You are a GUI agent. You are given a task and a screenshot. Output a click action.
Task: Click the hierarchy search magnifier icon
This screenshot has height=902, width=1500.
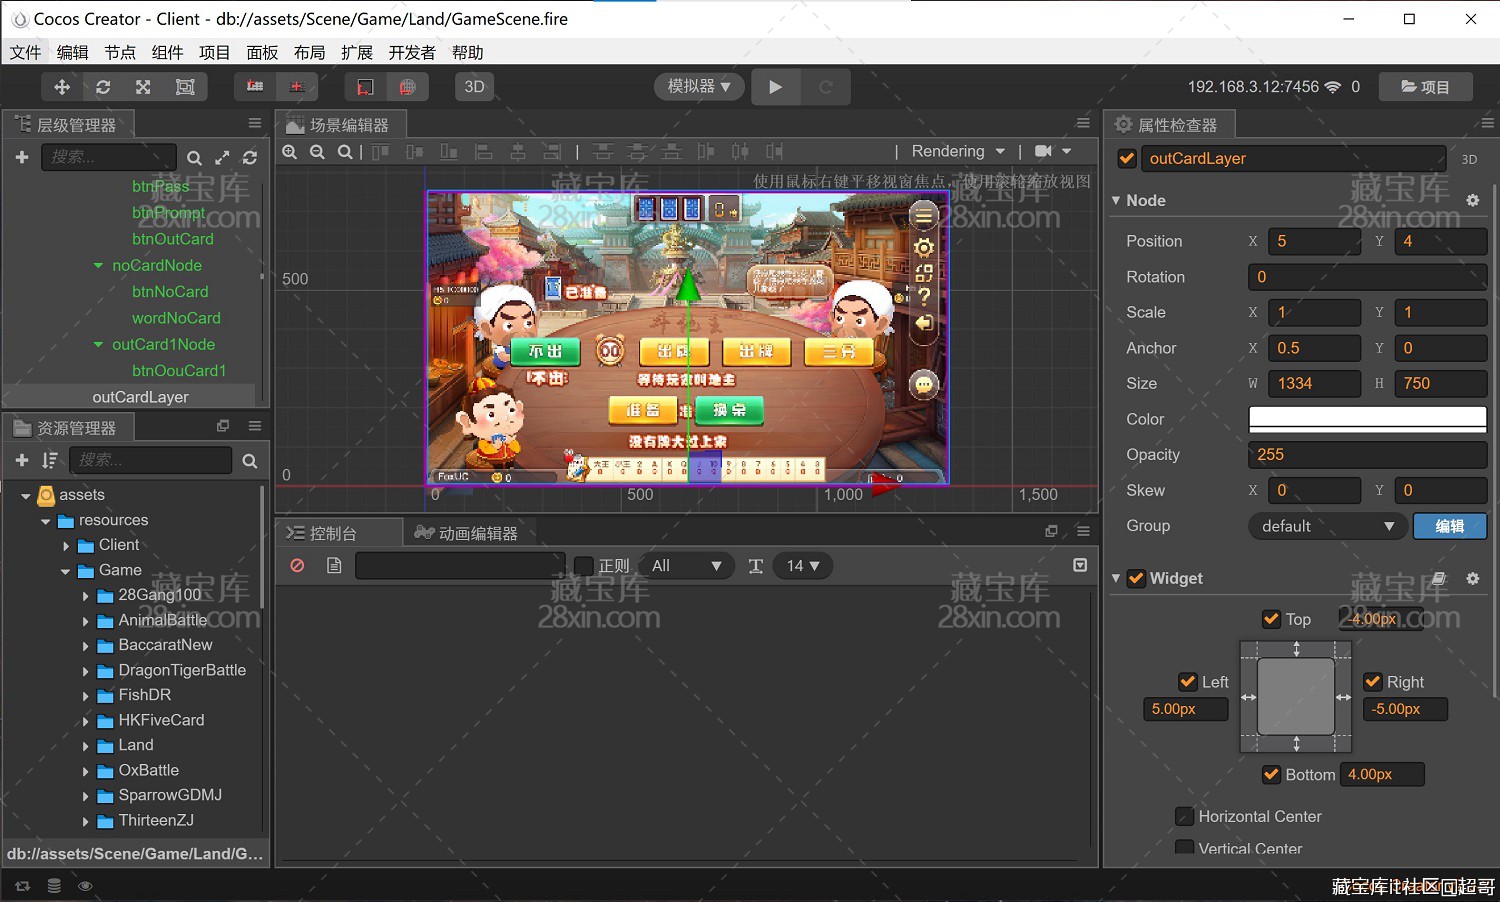pos(194,158)
